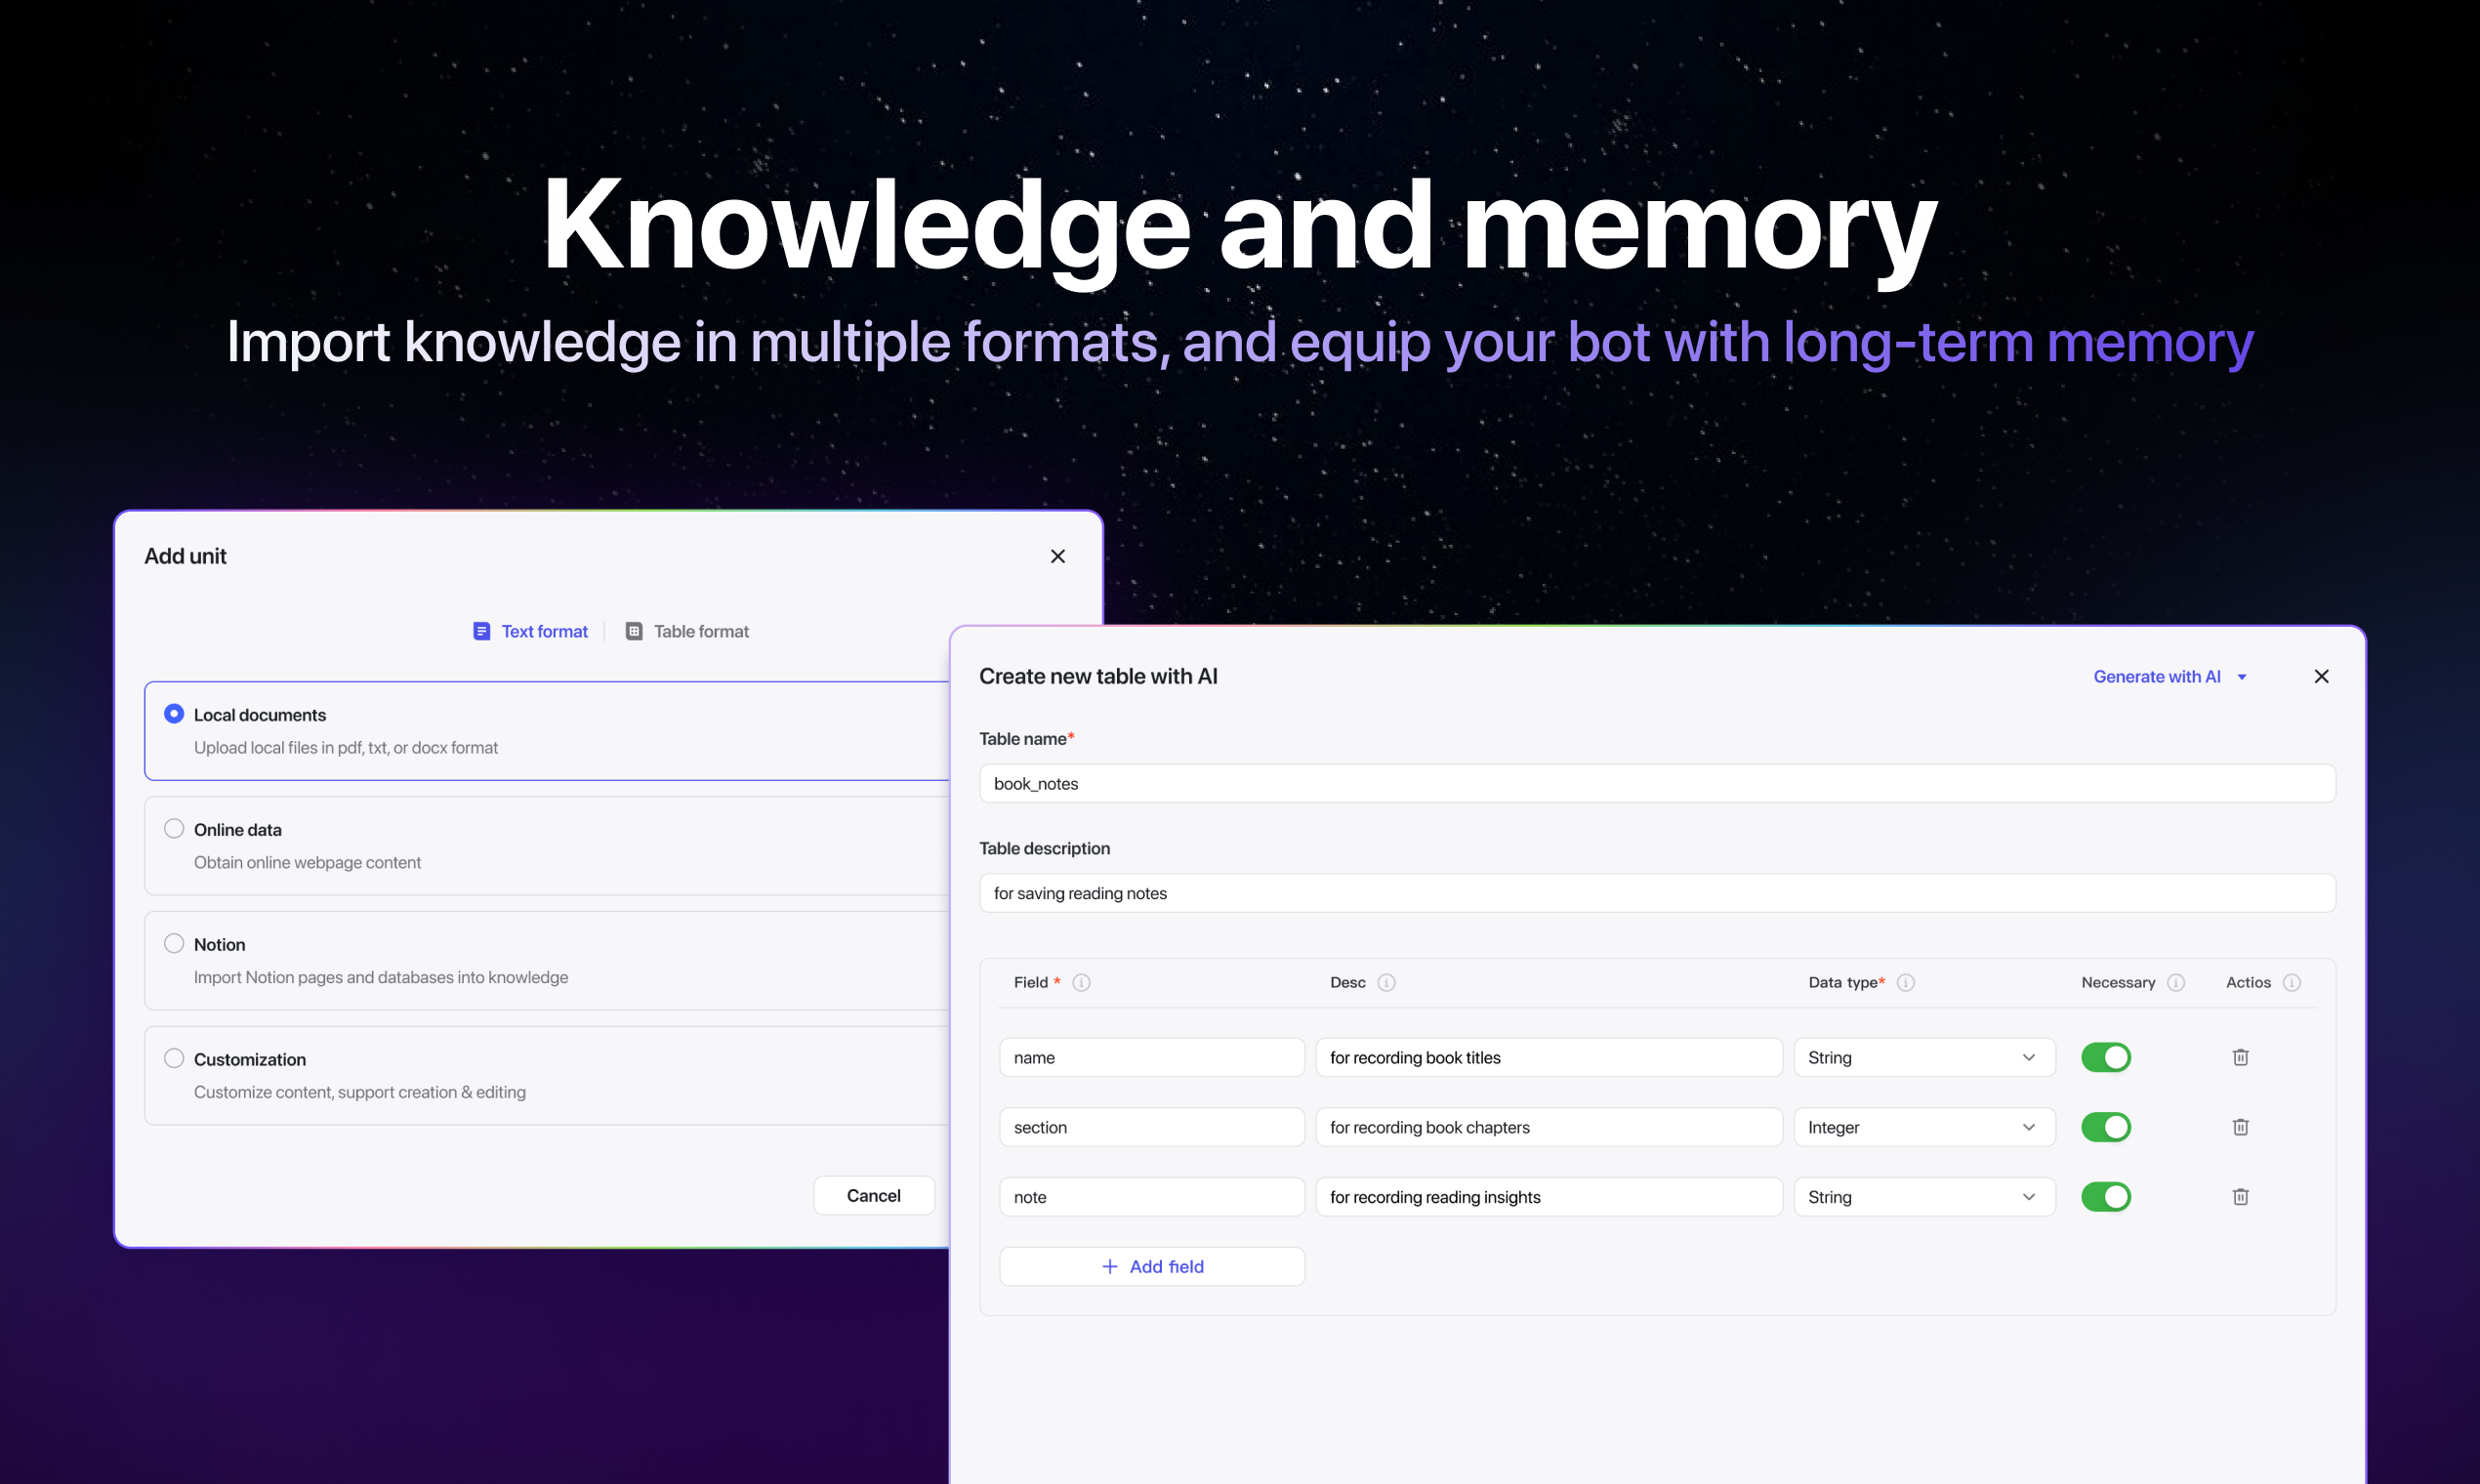Click info icon next to Desc header
Image resolution: width=2480 pixels, height=1484 pixels.
[1386, 982]
